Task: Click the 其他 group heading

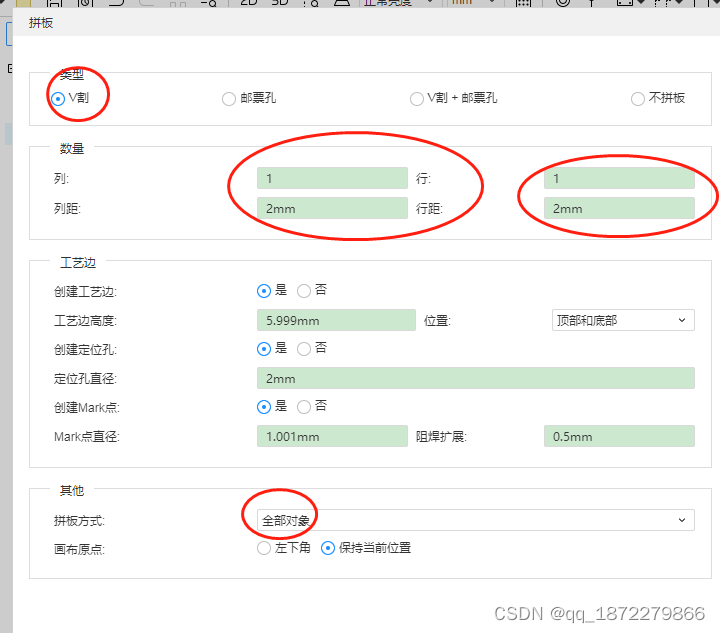Action: click(x=72, y=491)
